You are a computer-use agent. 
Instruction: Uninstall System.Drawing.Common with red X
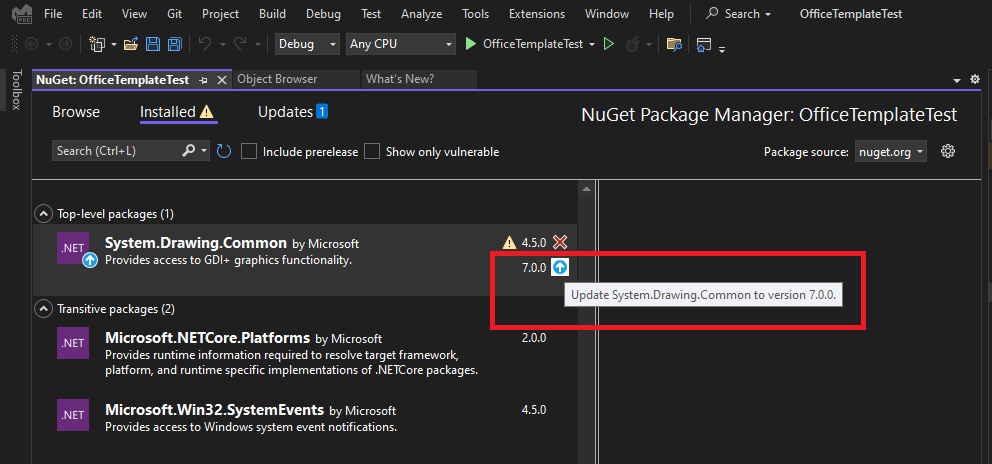coord(559,242)
